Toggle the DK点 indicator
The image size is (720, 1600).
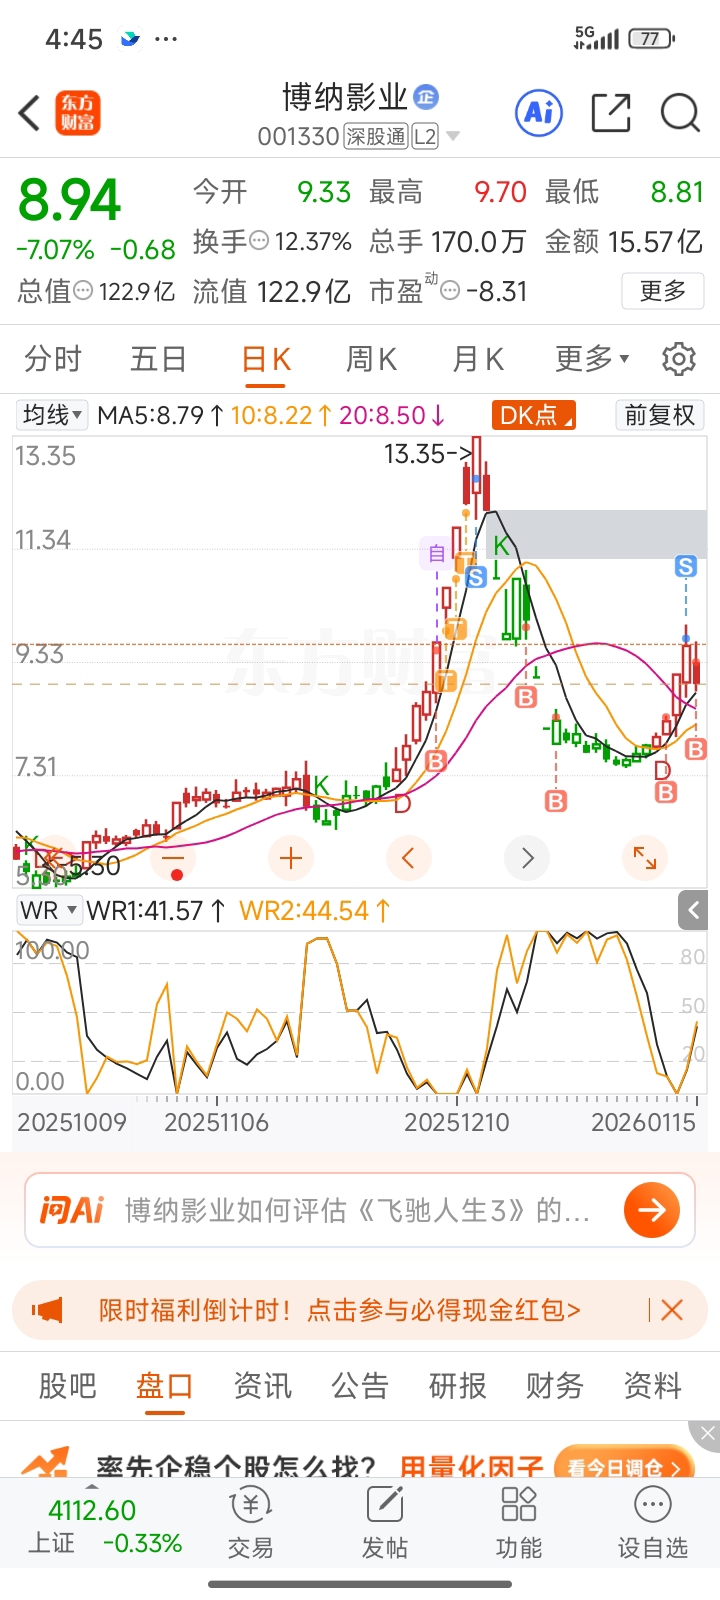(x=534, y=414)
